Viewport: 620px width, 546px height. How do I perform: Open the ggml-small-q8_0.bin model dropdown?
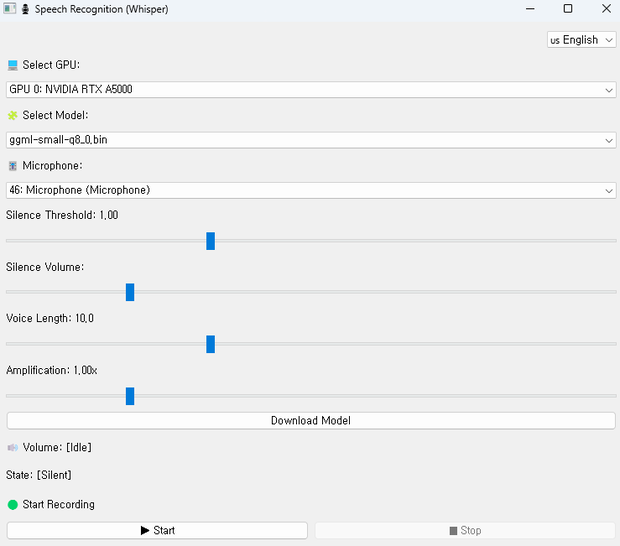pos(311,140)
